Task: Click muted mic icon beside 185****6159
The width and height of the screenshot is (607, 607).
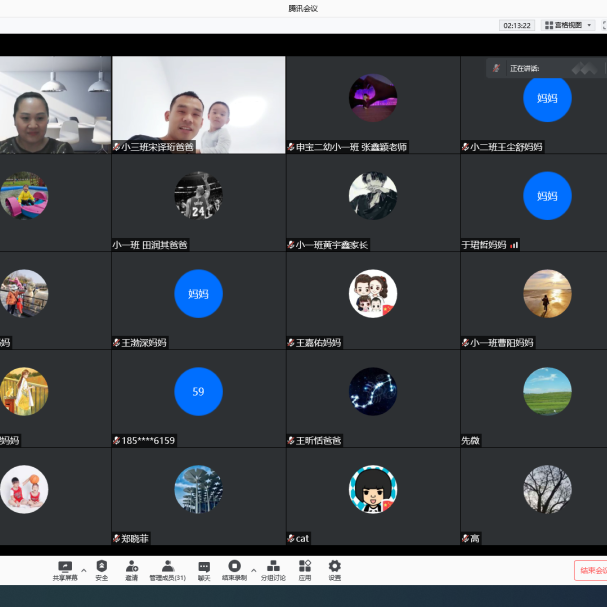Action: [x=116, y=441]
